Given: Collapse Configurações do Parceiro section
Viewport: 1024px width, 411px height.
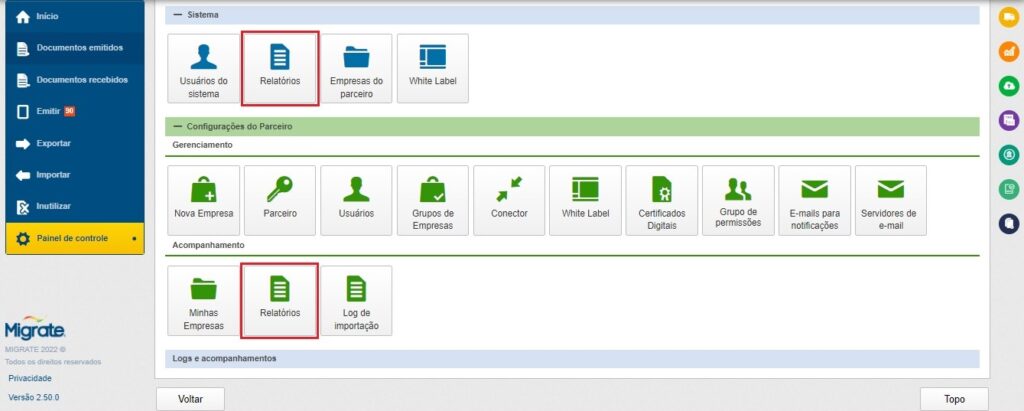Looking at the screenshot, I should 178,127.
